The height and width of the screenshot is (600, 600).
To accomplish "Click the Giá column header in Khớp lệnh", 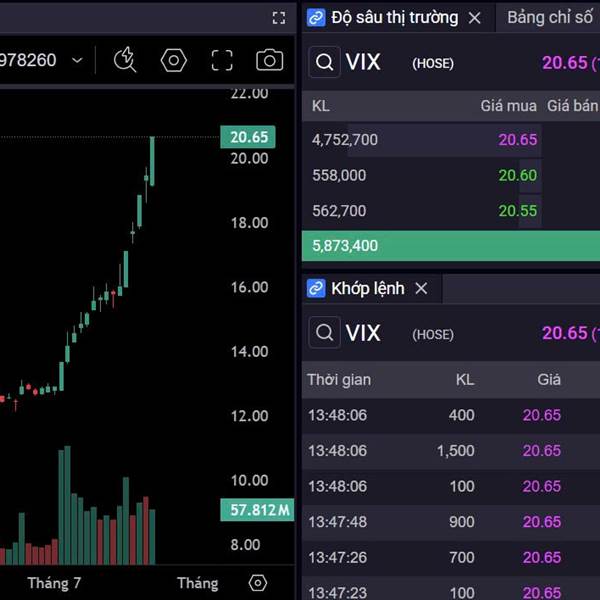I will click(x=549, y=380).
